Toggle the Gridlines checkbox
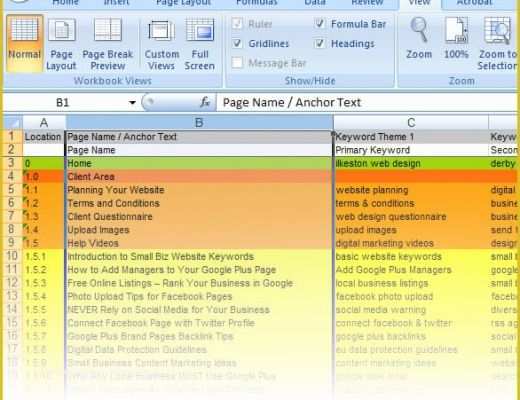Screen dimensions: 520x400 (x=237, y=43)
